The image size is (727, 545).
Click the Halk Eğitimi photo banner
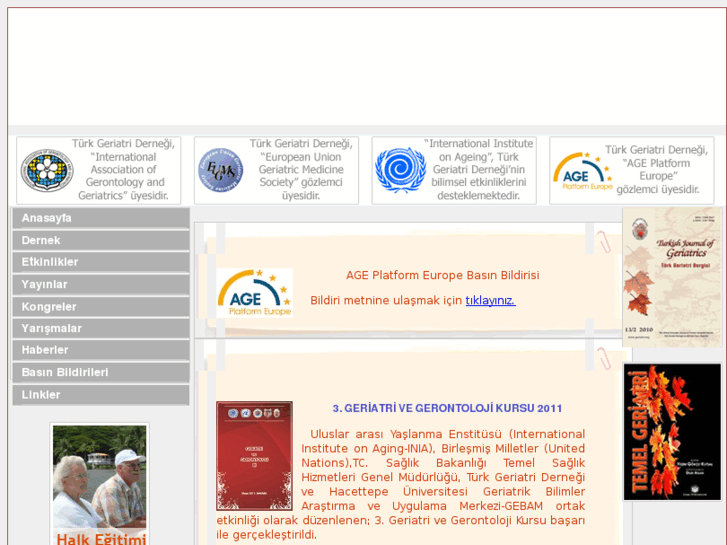(x=100, y=484)
